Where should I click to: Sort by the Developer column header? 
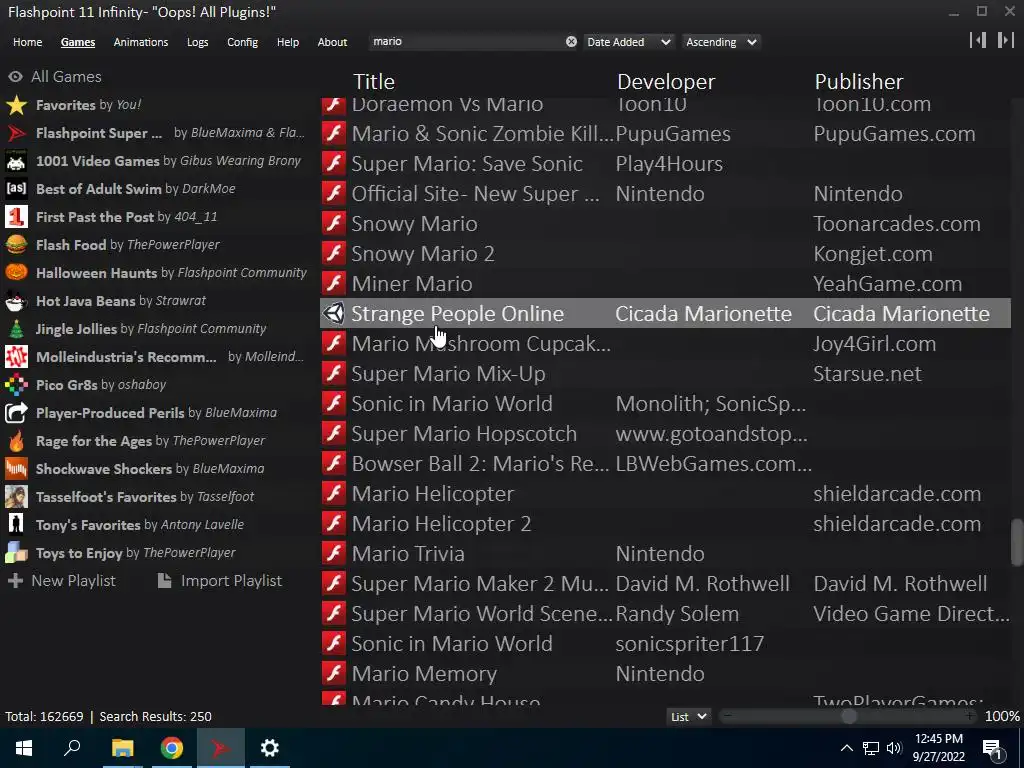tap(666, 82)
